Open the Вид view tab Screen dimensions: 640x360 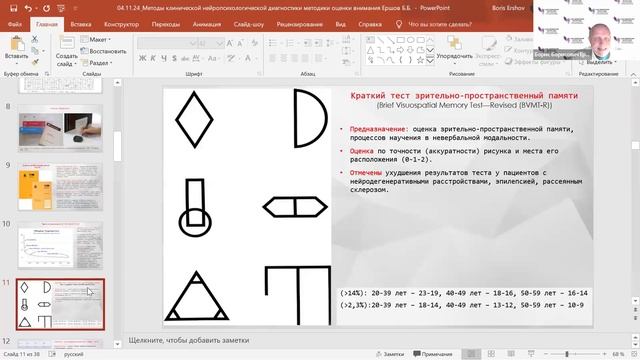coord(340,24)
